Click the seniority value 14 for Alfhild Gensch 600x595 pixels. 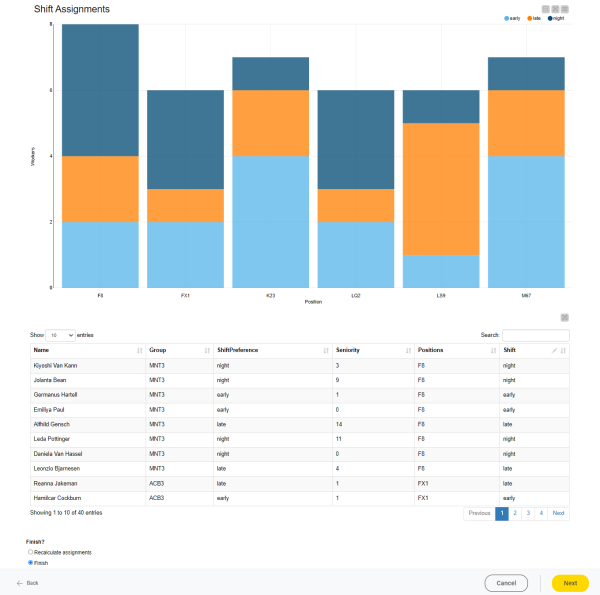click(339, 424)
